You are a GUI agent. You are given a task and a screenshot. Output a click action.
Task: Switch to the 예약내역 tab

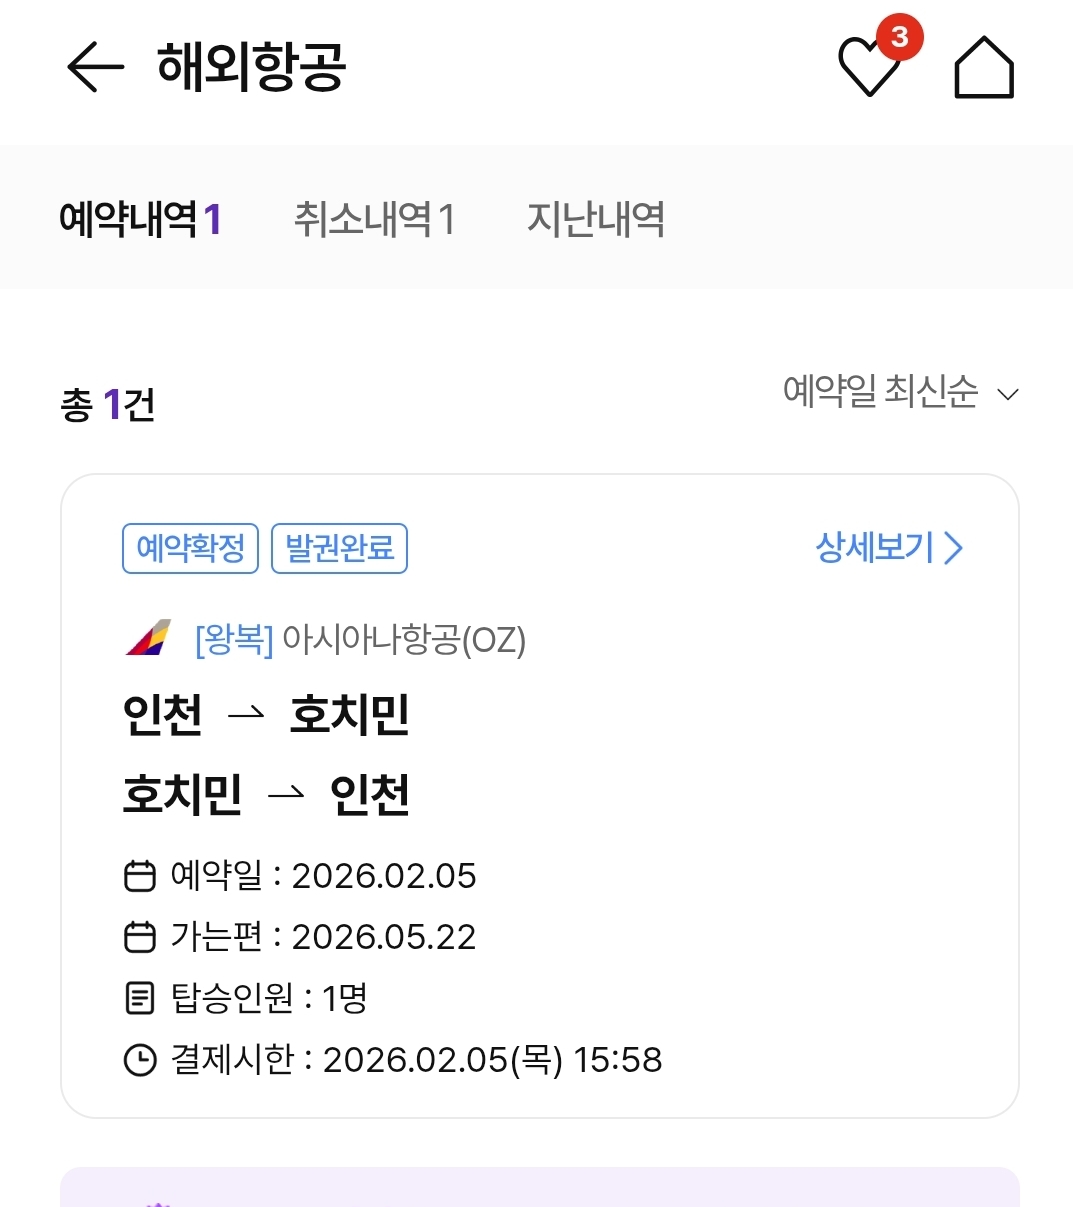coord(140,219)
